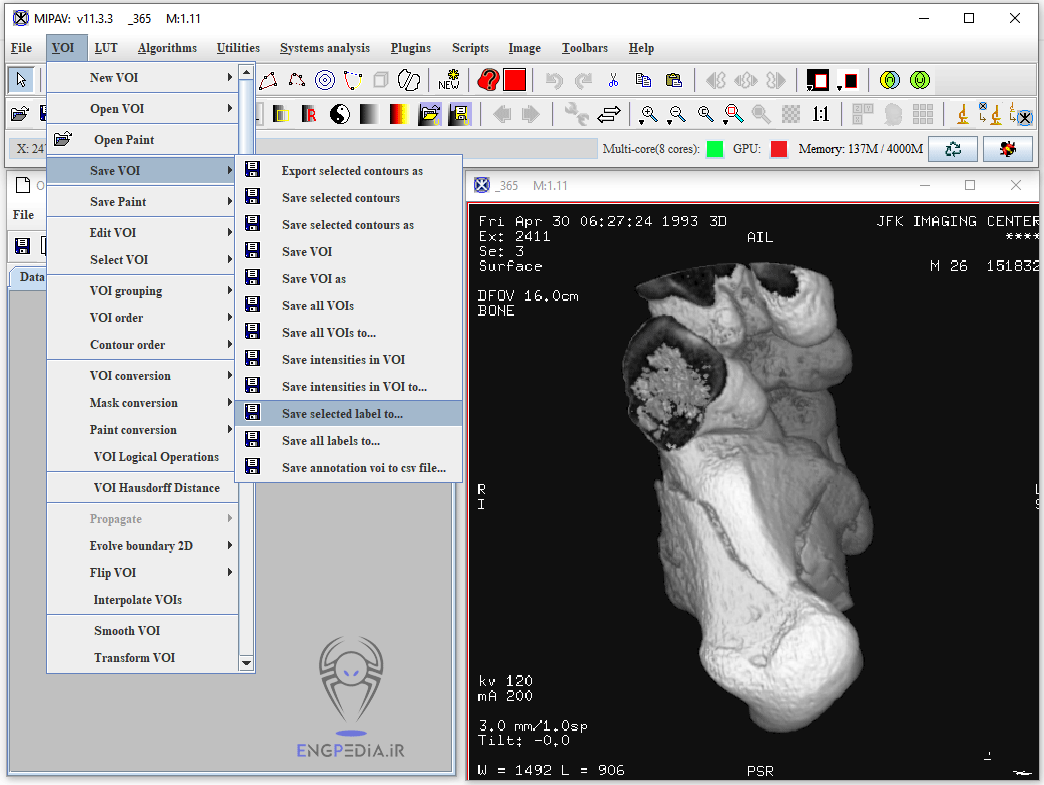
Task: Expand the Contour order submenu
Action: click(x=142, y=345)
